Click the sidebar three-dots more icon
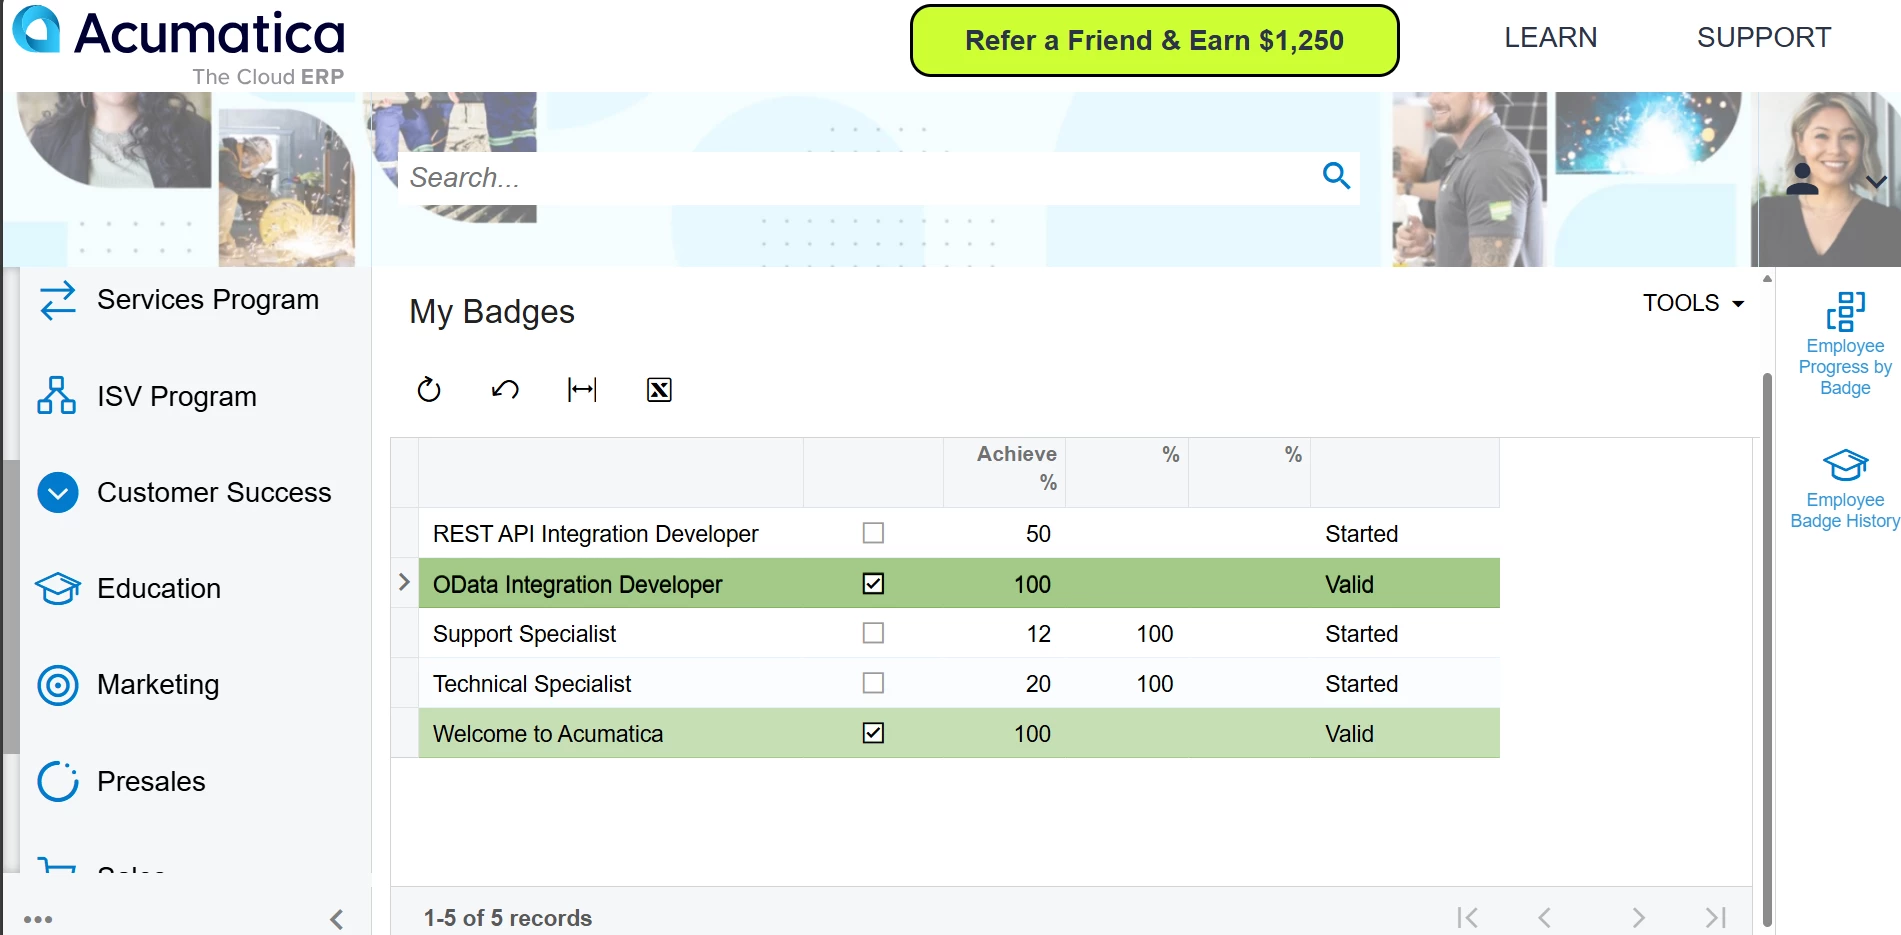Viewport: 1901px width, 935px height. pyautogui.click(x=38, y=919)
